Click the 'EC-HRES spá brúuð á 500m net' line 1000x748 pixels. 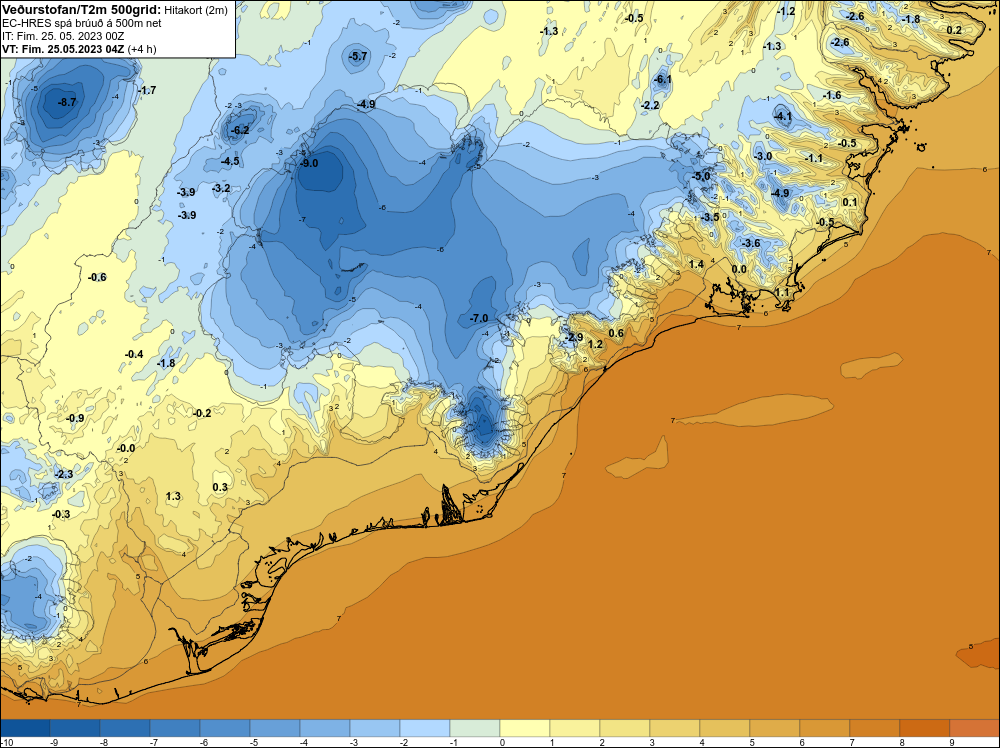click(82, 23)
